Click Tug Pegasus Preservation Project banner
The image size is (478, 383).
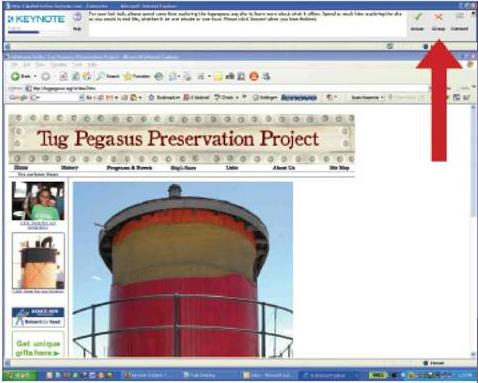(182, 139)
